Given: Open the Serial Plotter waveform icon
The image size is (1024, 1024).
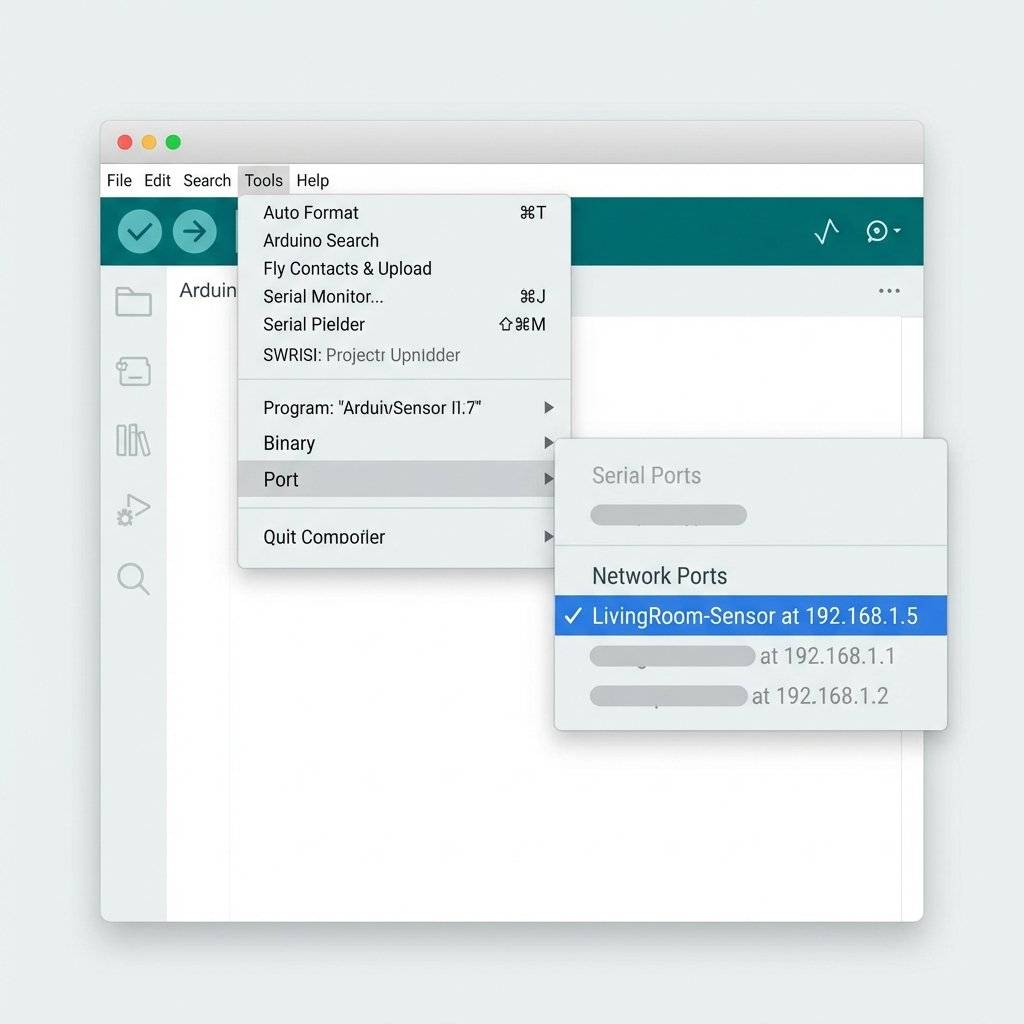Looking at the screenshot, I should click(x=826, y=231).
